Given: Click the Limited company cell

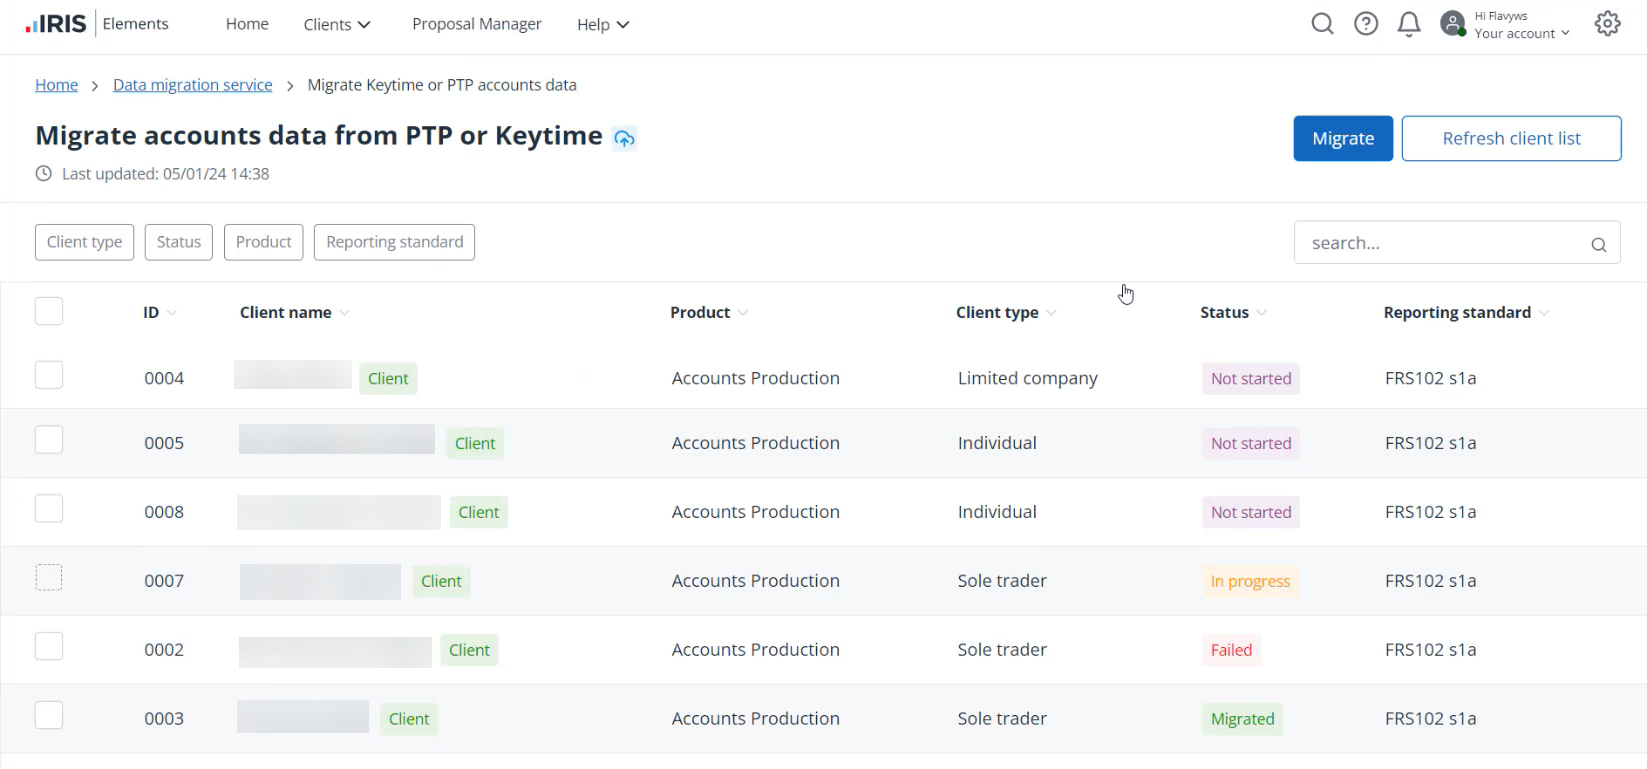Looking at the screenshot, I should [x=1027, y=379].
